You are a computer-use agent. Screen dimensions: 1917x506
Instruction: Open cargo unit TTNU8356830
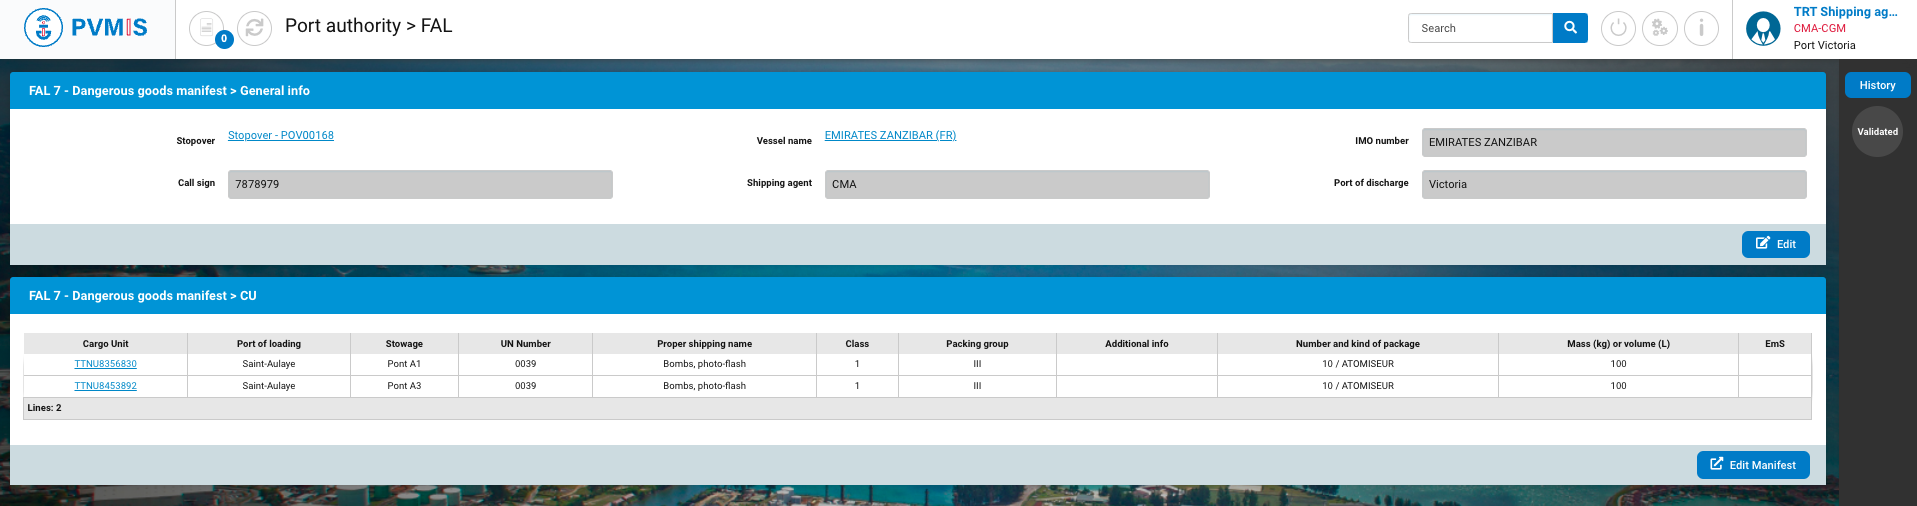[x=105, y=364]
